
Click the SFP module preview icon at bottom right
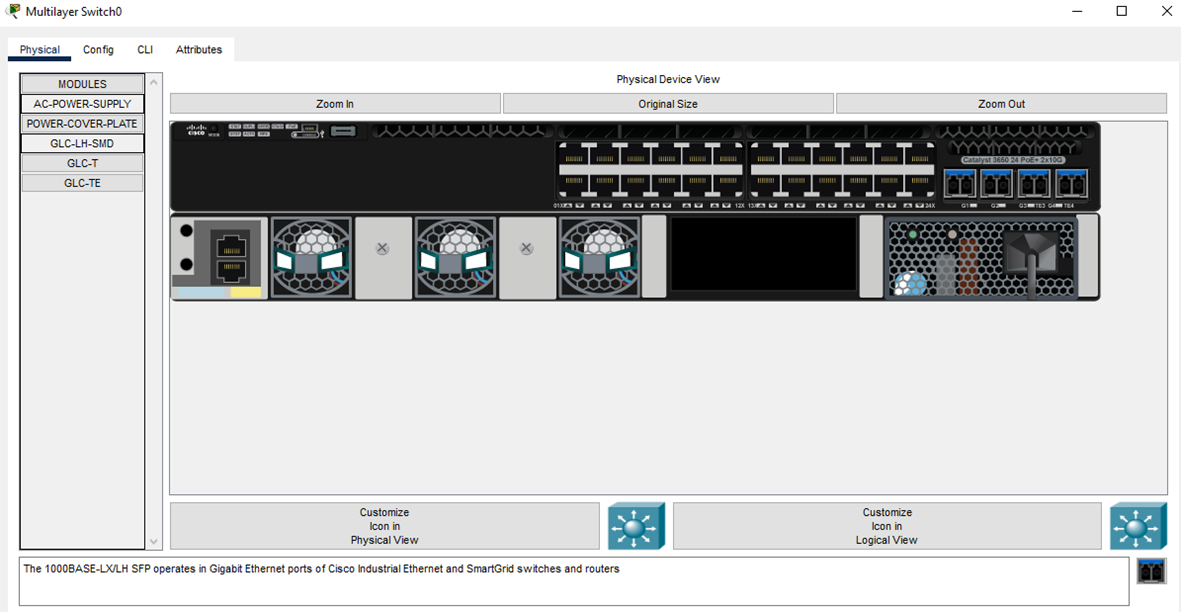tap(1151, 571)
